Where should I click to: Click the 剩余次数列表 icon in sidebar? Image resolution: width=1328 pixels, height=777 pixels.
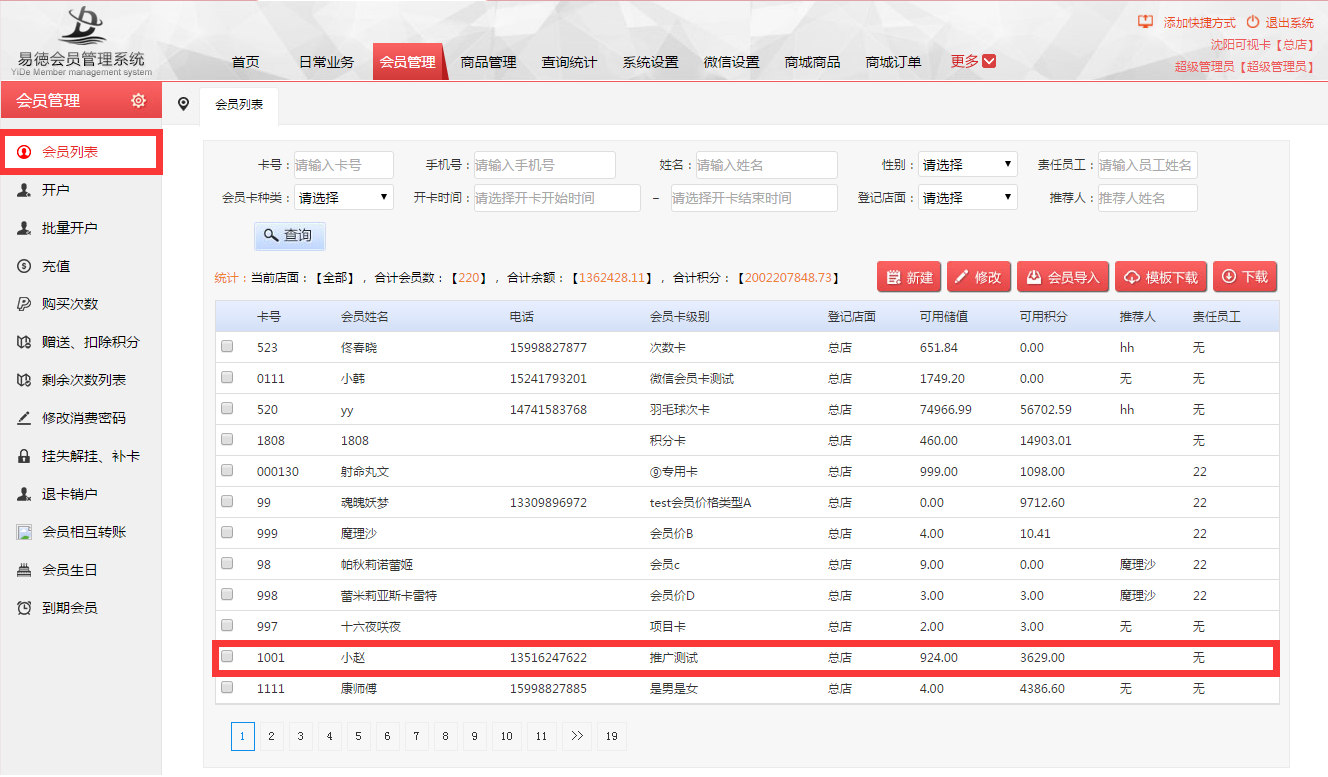click(24, 380)
